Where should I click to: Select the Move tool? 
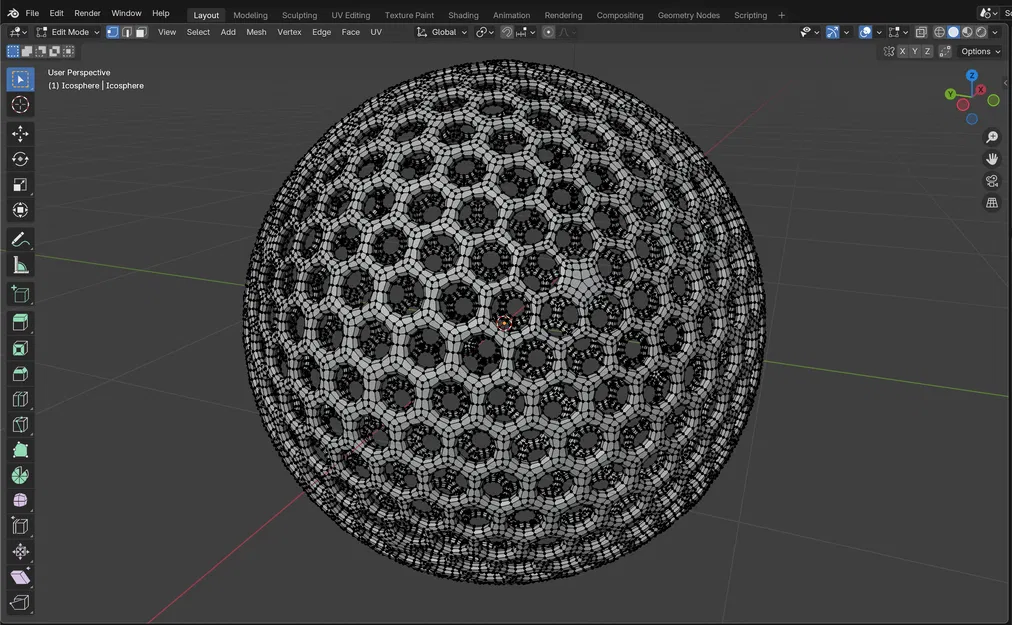(20, 132)
